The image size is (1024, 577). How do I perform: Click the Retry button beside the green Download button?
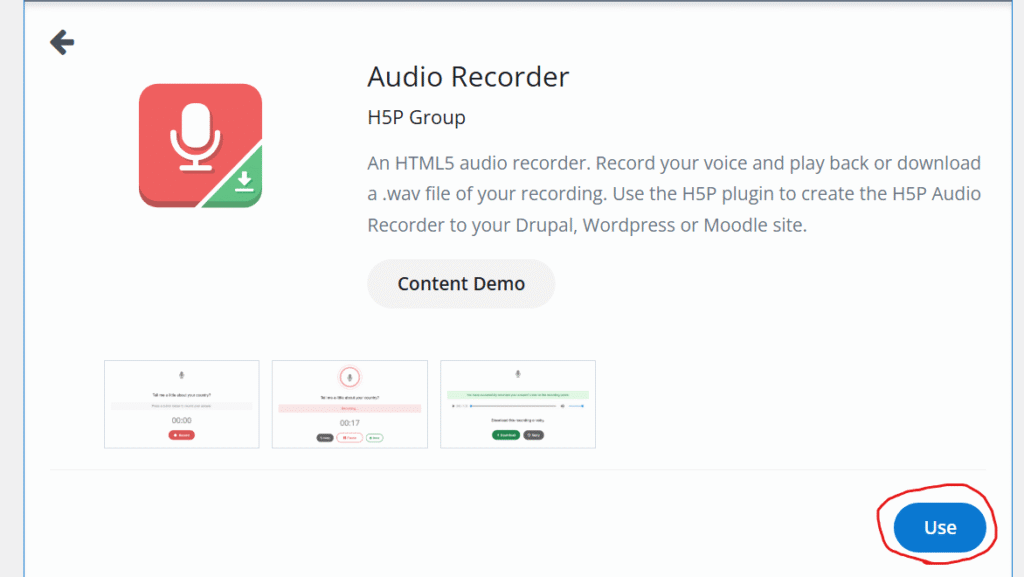point(534,436)
